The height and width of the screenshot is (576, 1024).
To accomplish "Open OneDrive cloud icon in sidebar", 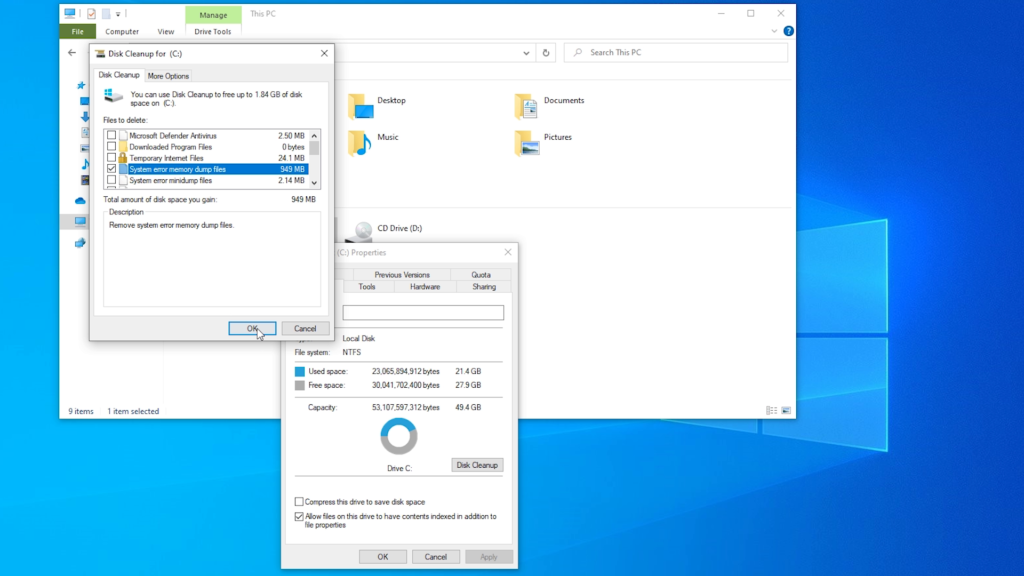I will [x=80, y=200].
